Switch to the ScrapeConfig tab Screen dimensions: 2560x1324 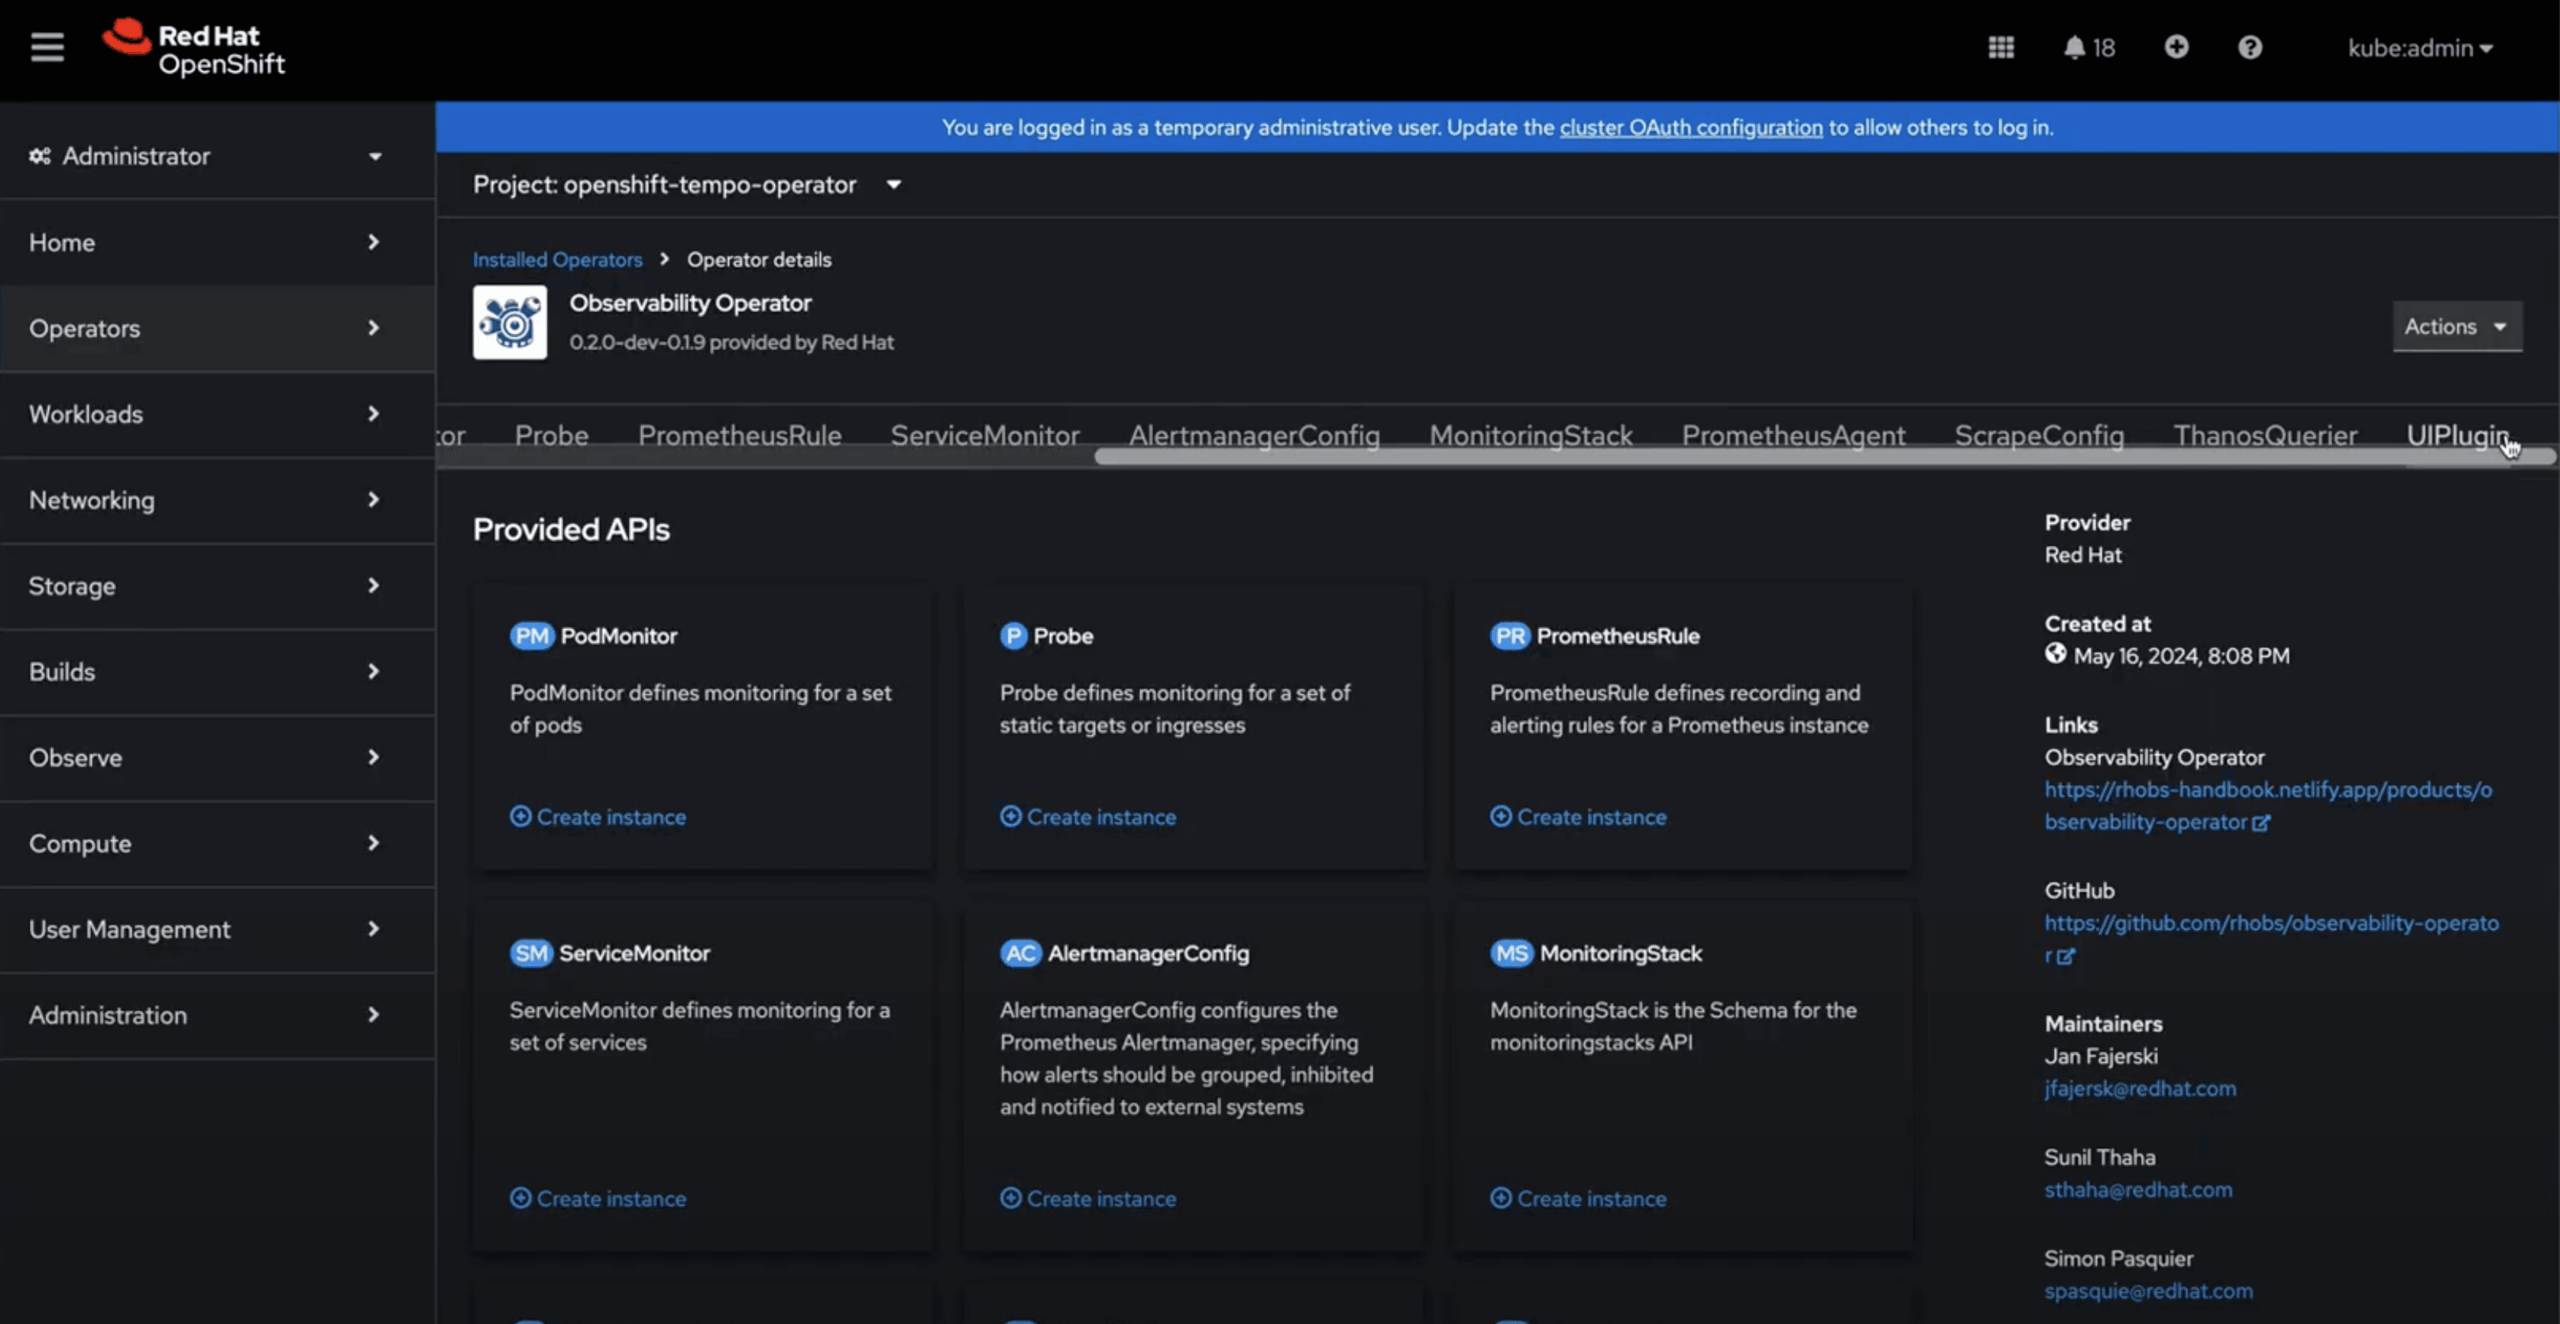pyautogui.click(x=2039, y=435)
